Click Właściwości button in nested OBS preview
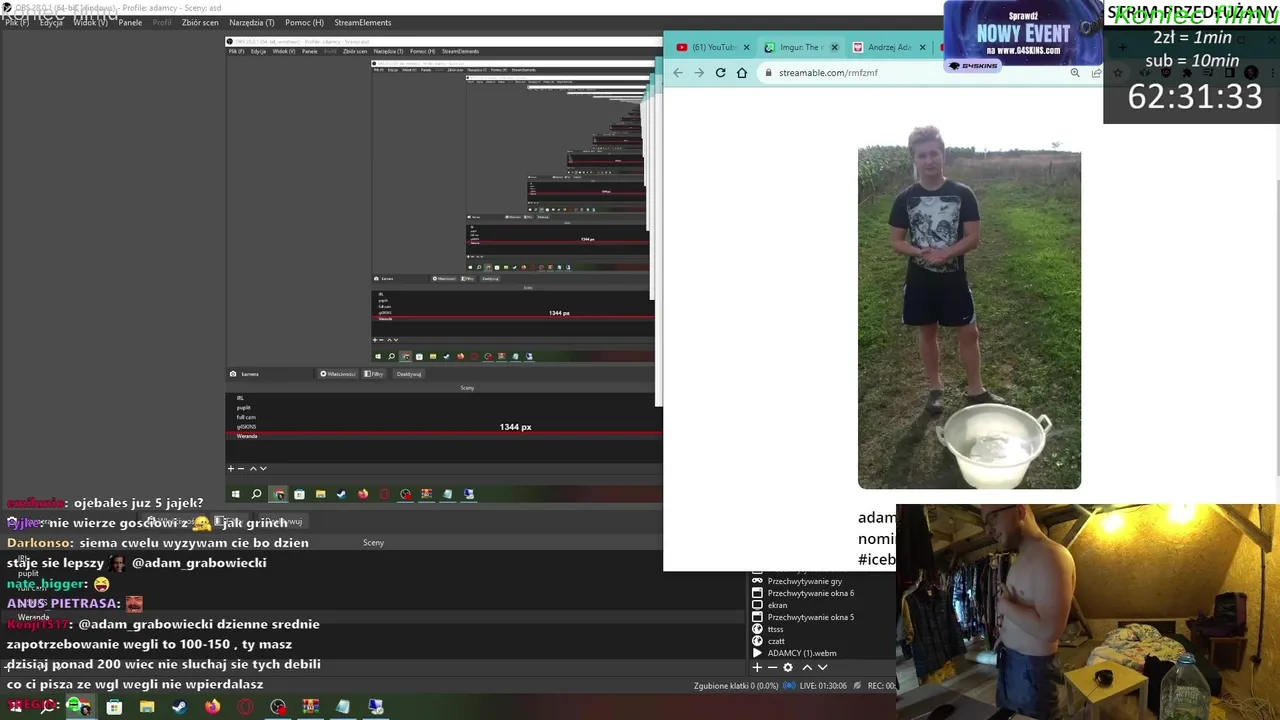The image size is (1280, 720). (x=338, y=374)
